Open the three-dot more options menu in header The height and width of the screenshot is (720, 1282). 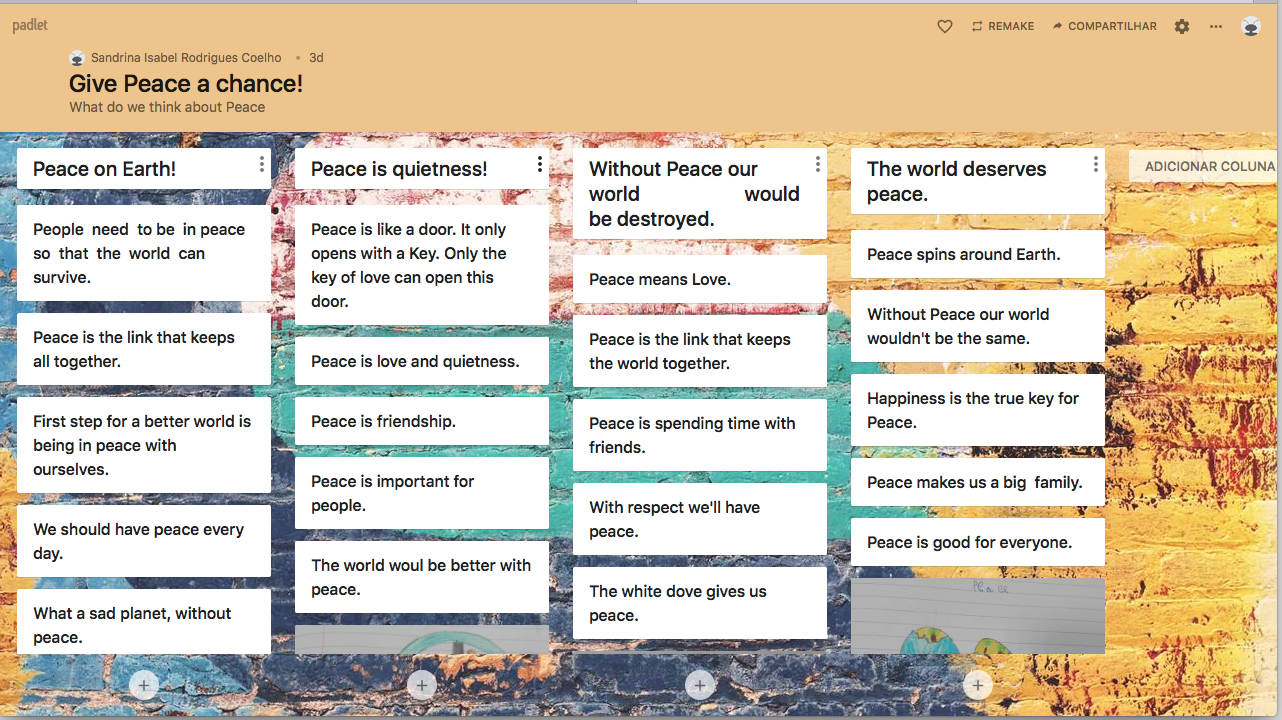pyautogui.click(x=1216, y=27)
